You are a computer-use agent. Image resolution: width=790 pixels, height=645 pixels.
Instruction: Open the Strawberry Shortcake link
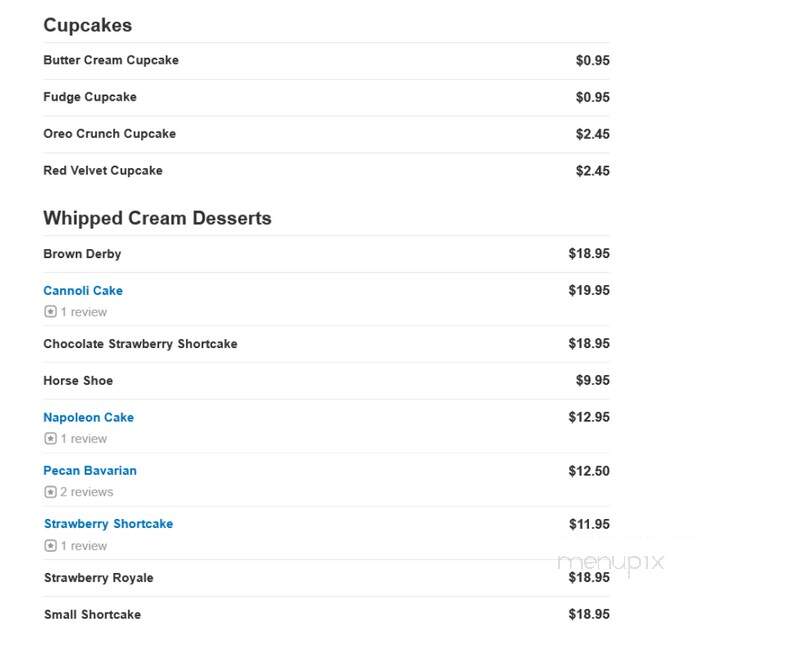point(108,524)
